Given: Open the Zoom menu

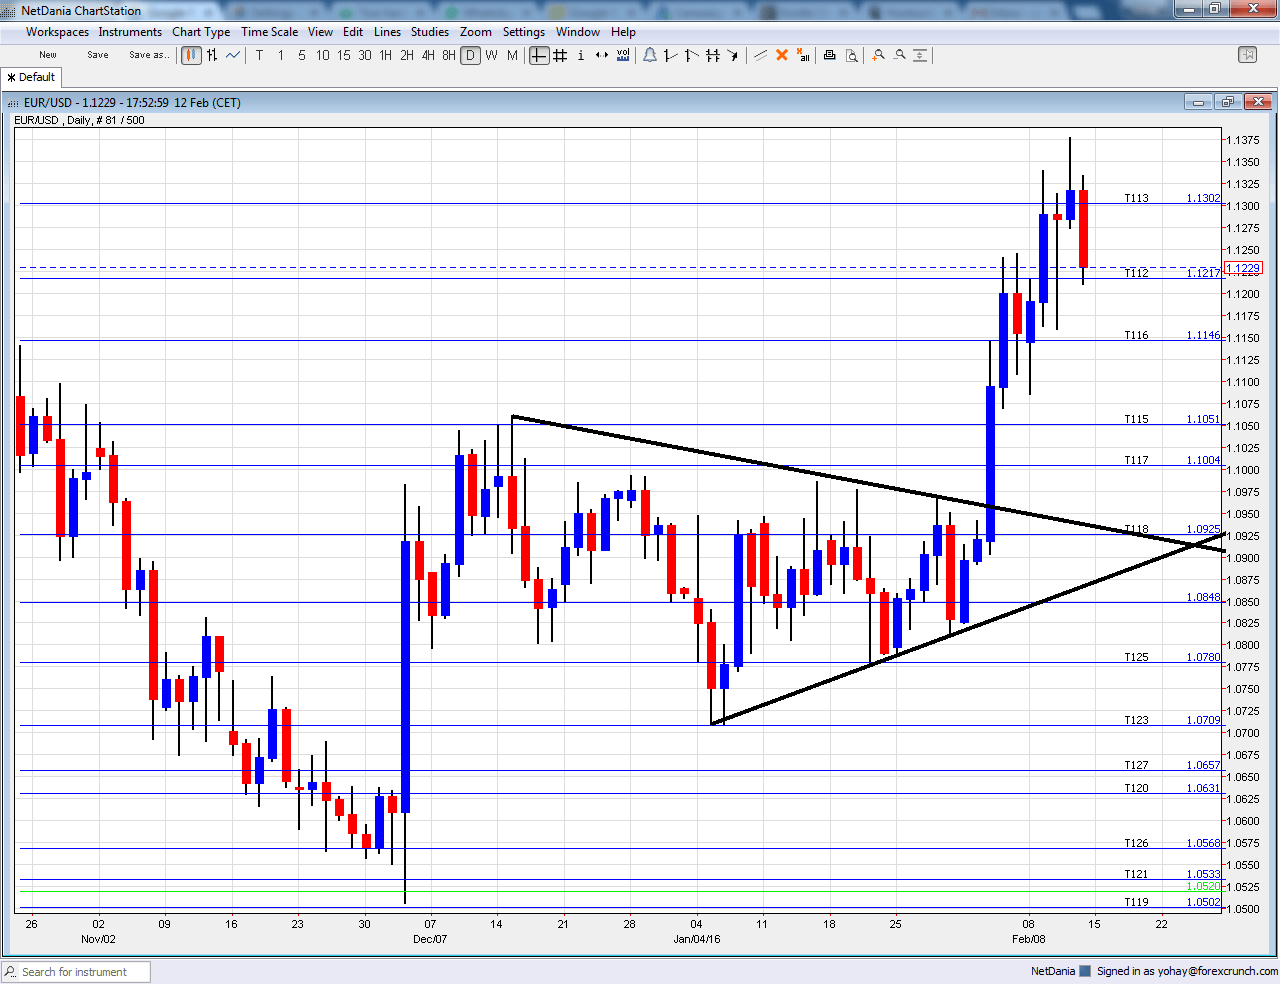Looking at the screenshot, I should coord(476,32).
